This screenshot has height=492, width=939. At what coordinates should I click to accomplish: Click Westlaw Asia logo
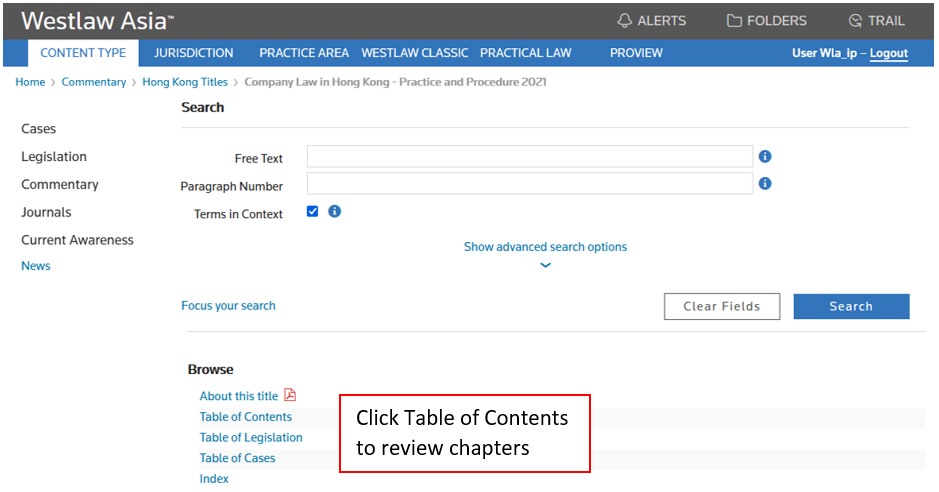coord(97,21)
